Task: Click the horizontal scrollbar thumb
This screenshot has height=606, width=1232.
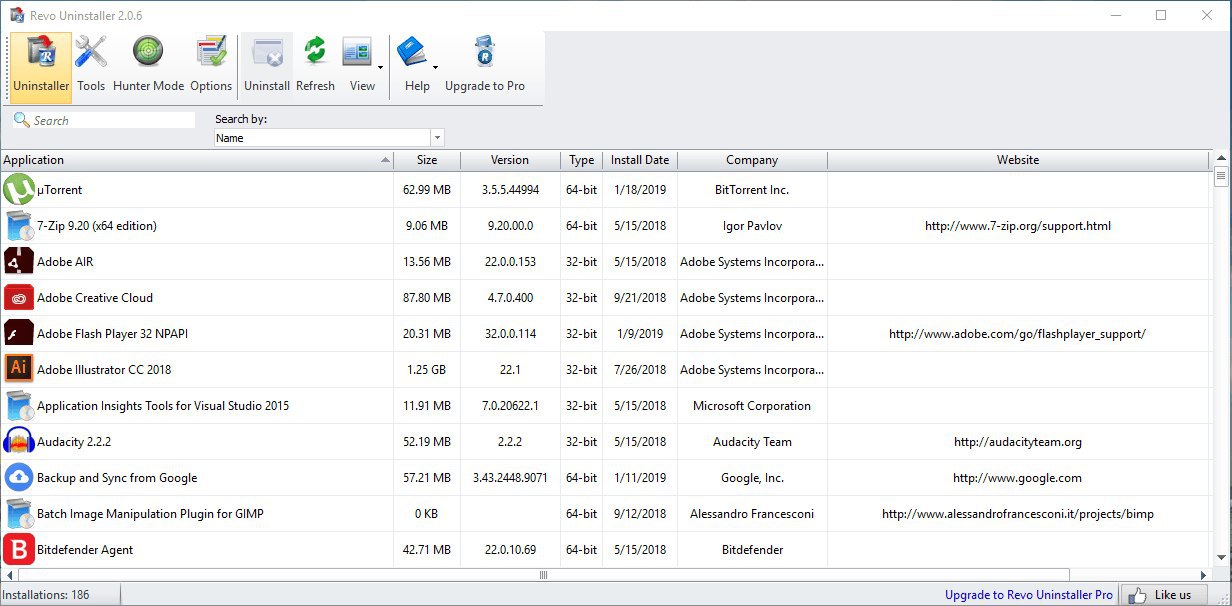Action: point(543,575)
